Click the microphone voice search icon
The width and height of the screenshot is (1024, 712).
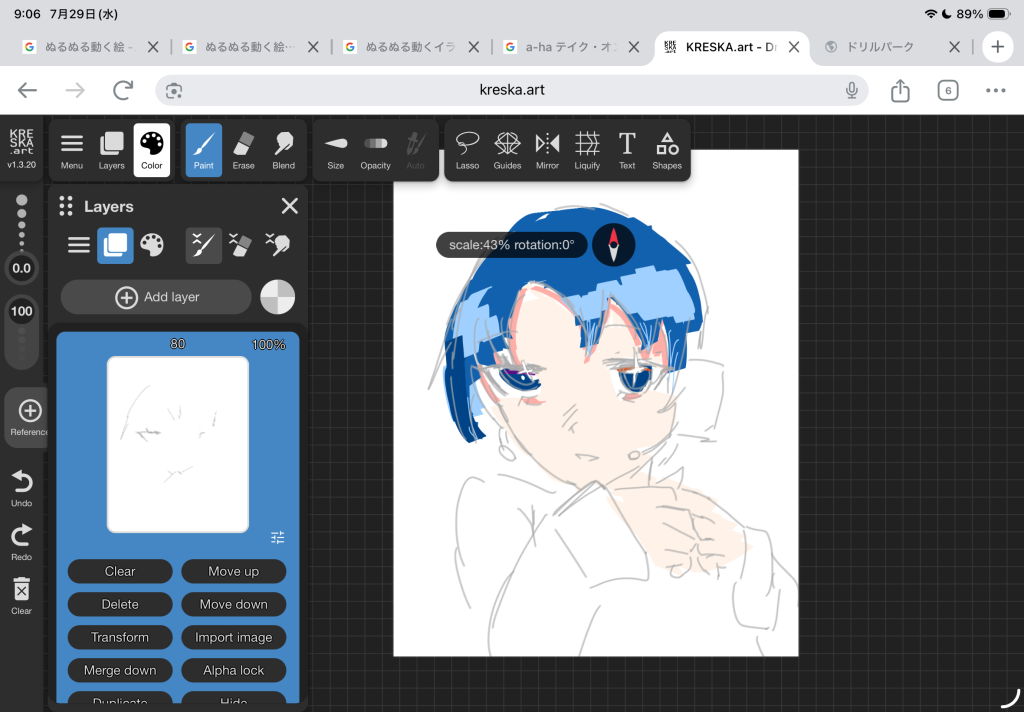852,90
